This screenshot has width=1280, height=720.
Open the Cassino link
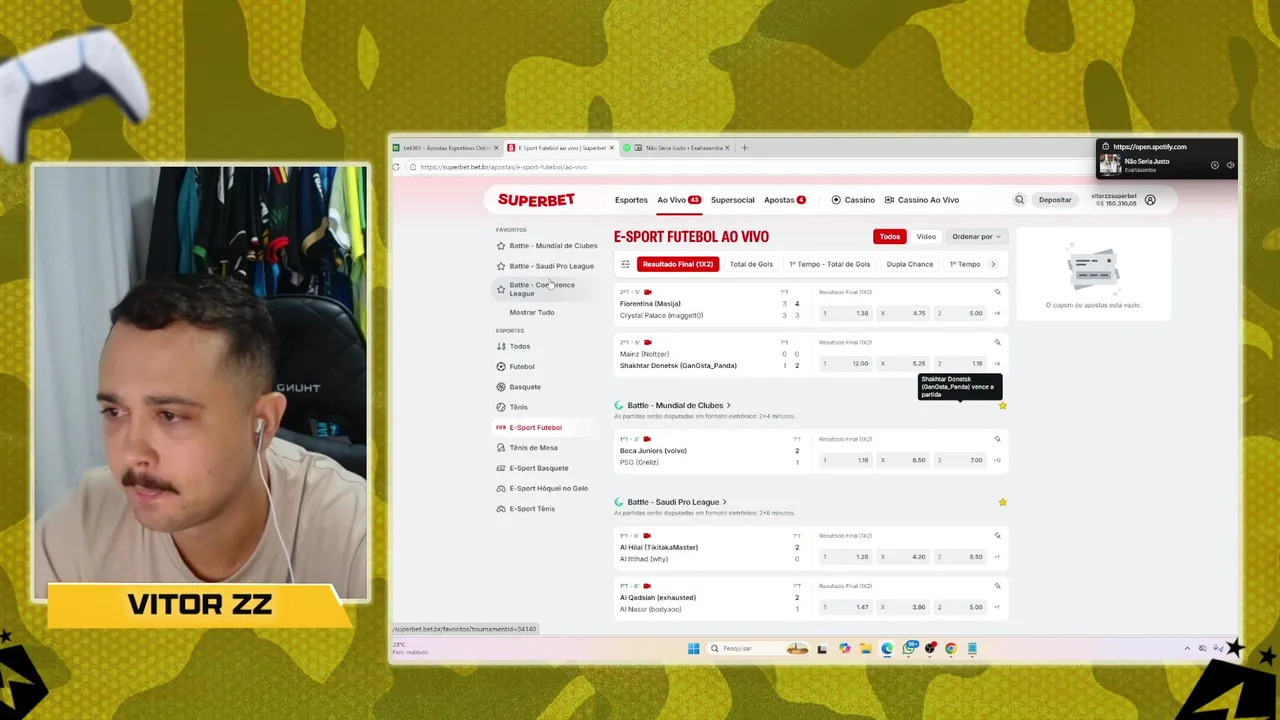click(x=853, y=200)
